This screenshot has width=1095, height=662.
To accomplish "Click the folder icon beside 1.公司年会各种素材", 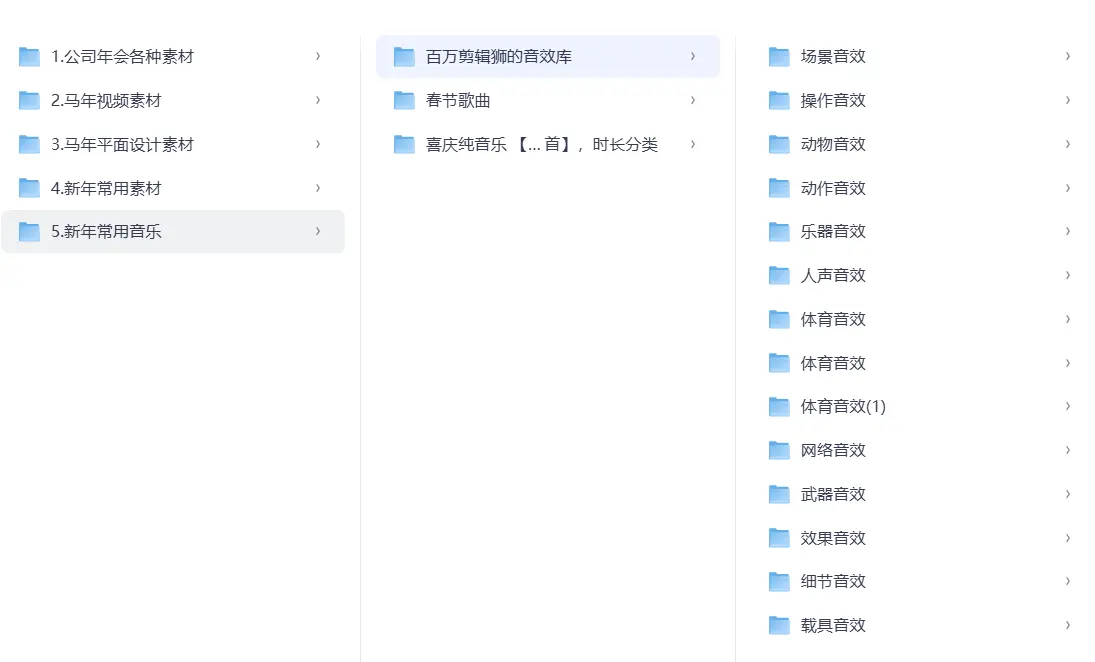I will 29,57.
